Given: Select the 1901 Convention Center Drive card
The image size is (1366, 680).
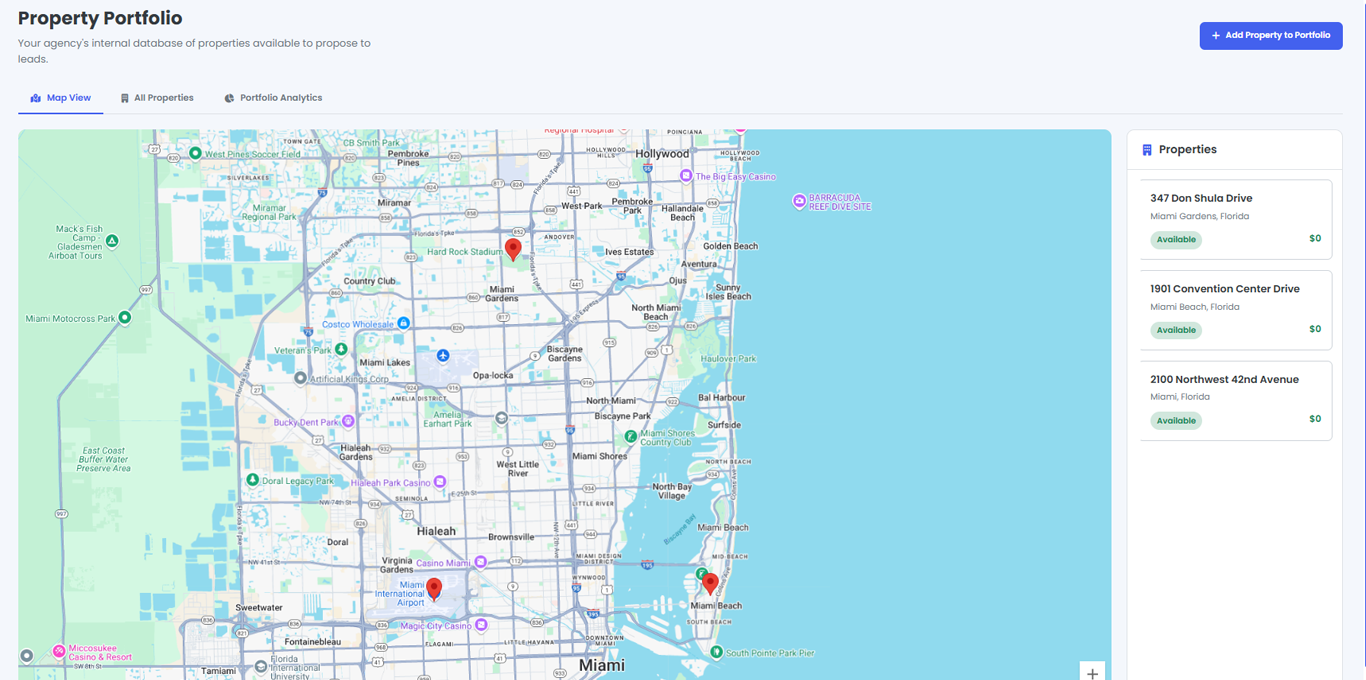Looking at the screenshot, I should [x=1236, y=310].
